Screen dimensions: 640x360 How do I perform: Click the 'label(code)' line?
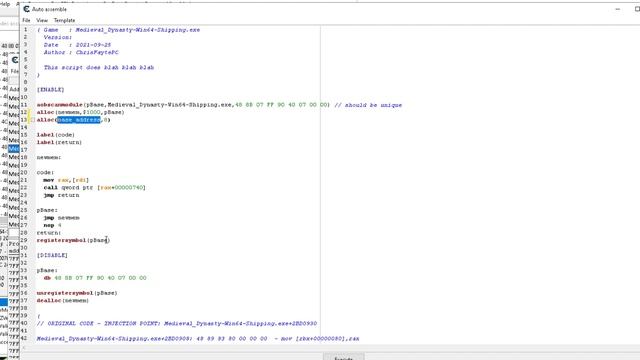[x=56, y=135]
